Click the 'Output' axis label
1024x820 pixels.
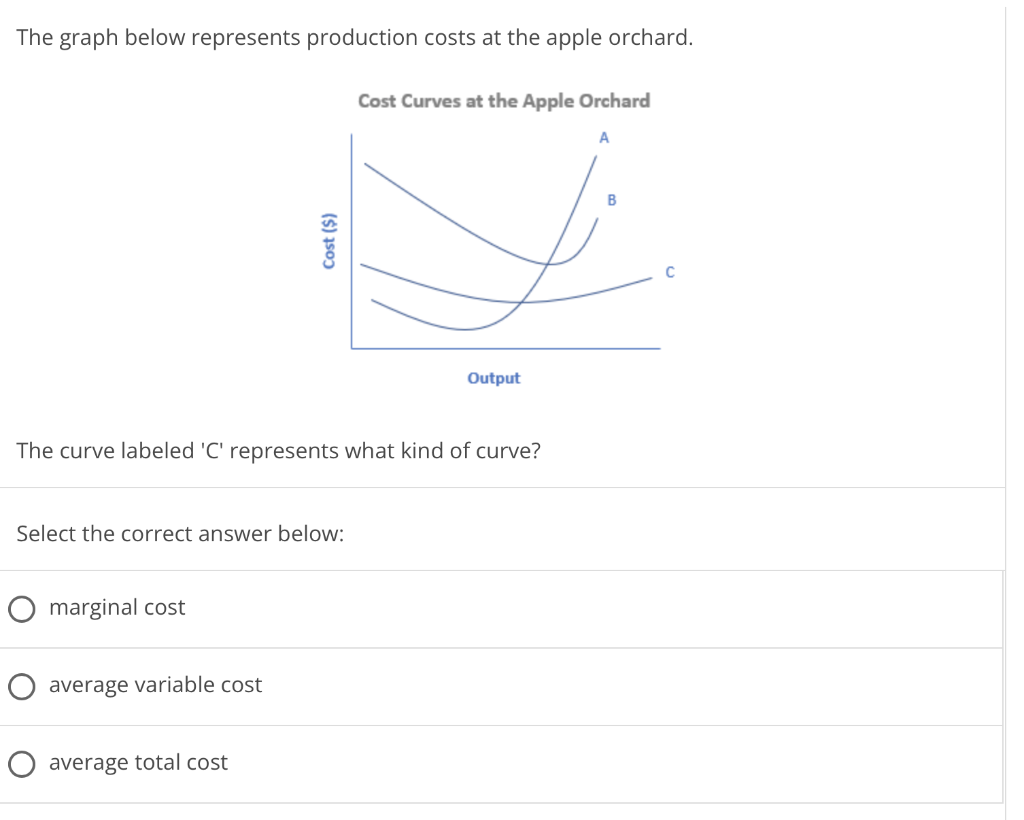pyautogui.click(x=495, y=378)
